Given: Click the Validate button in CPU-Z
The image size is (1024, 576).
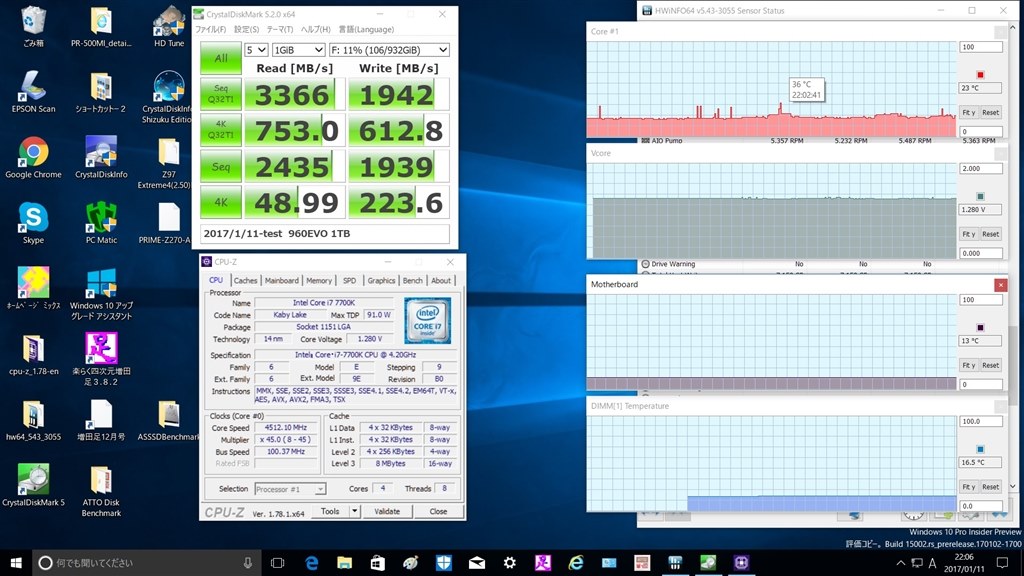Looking at the screenshot, I should (387, 511).
